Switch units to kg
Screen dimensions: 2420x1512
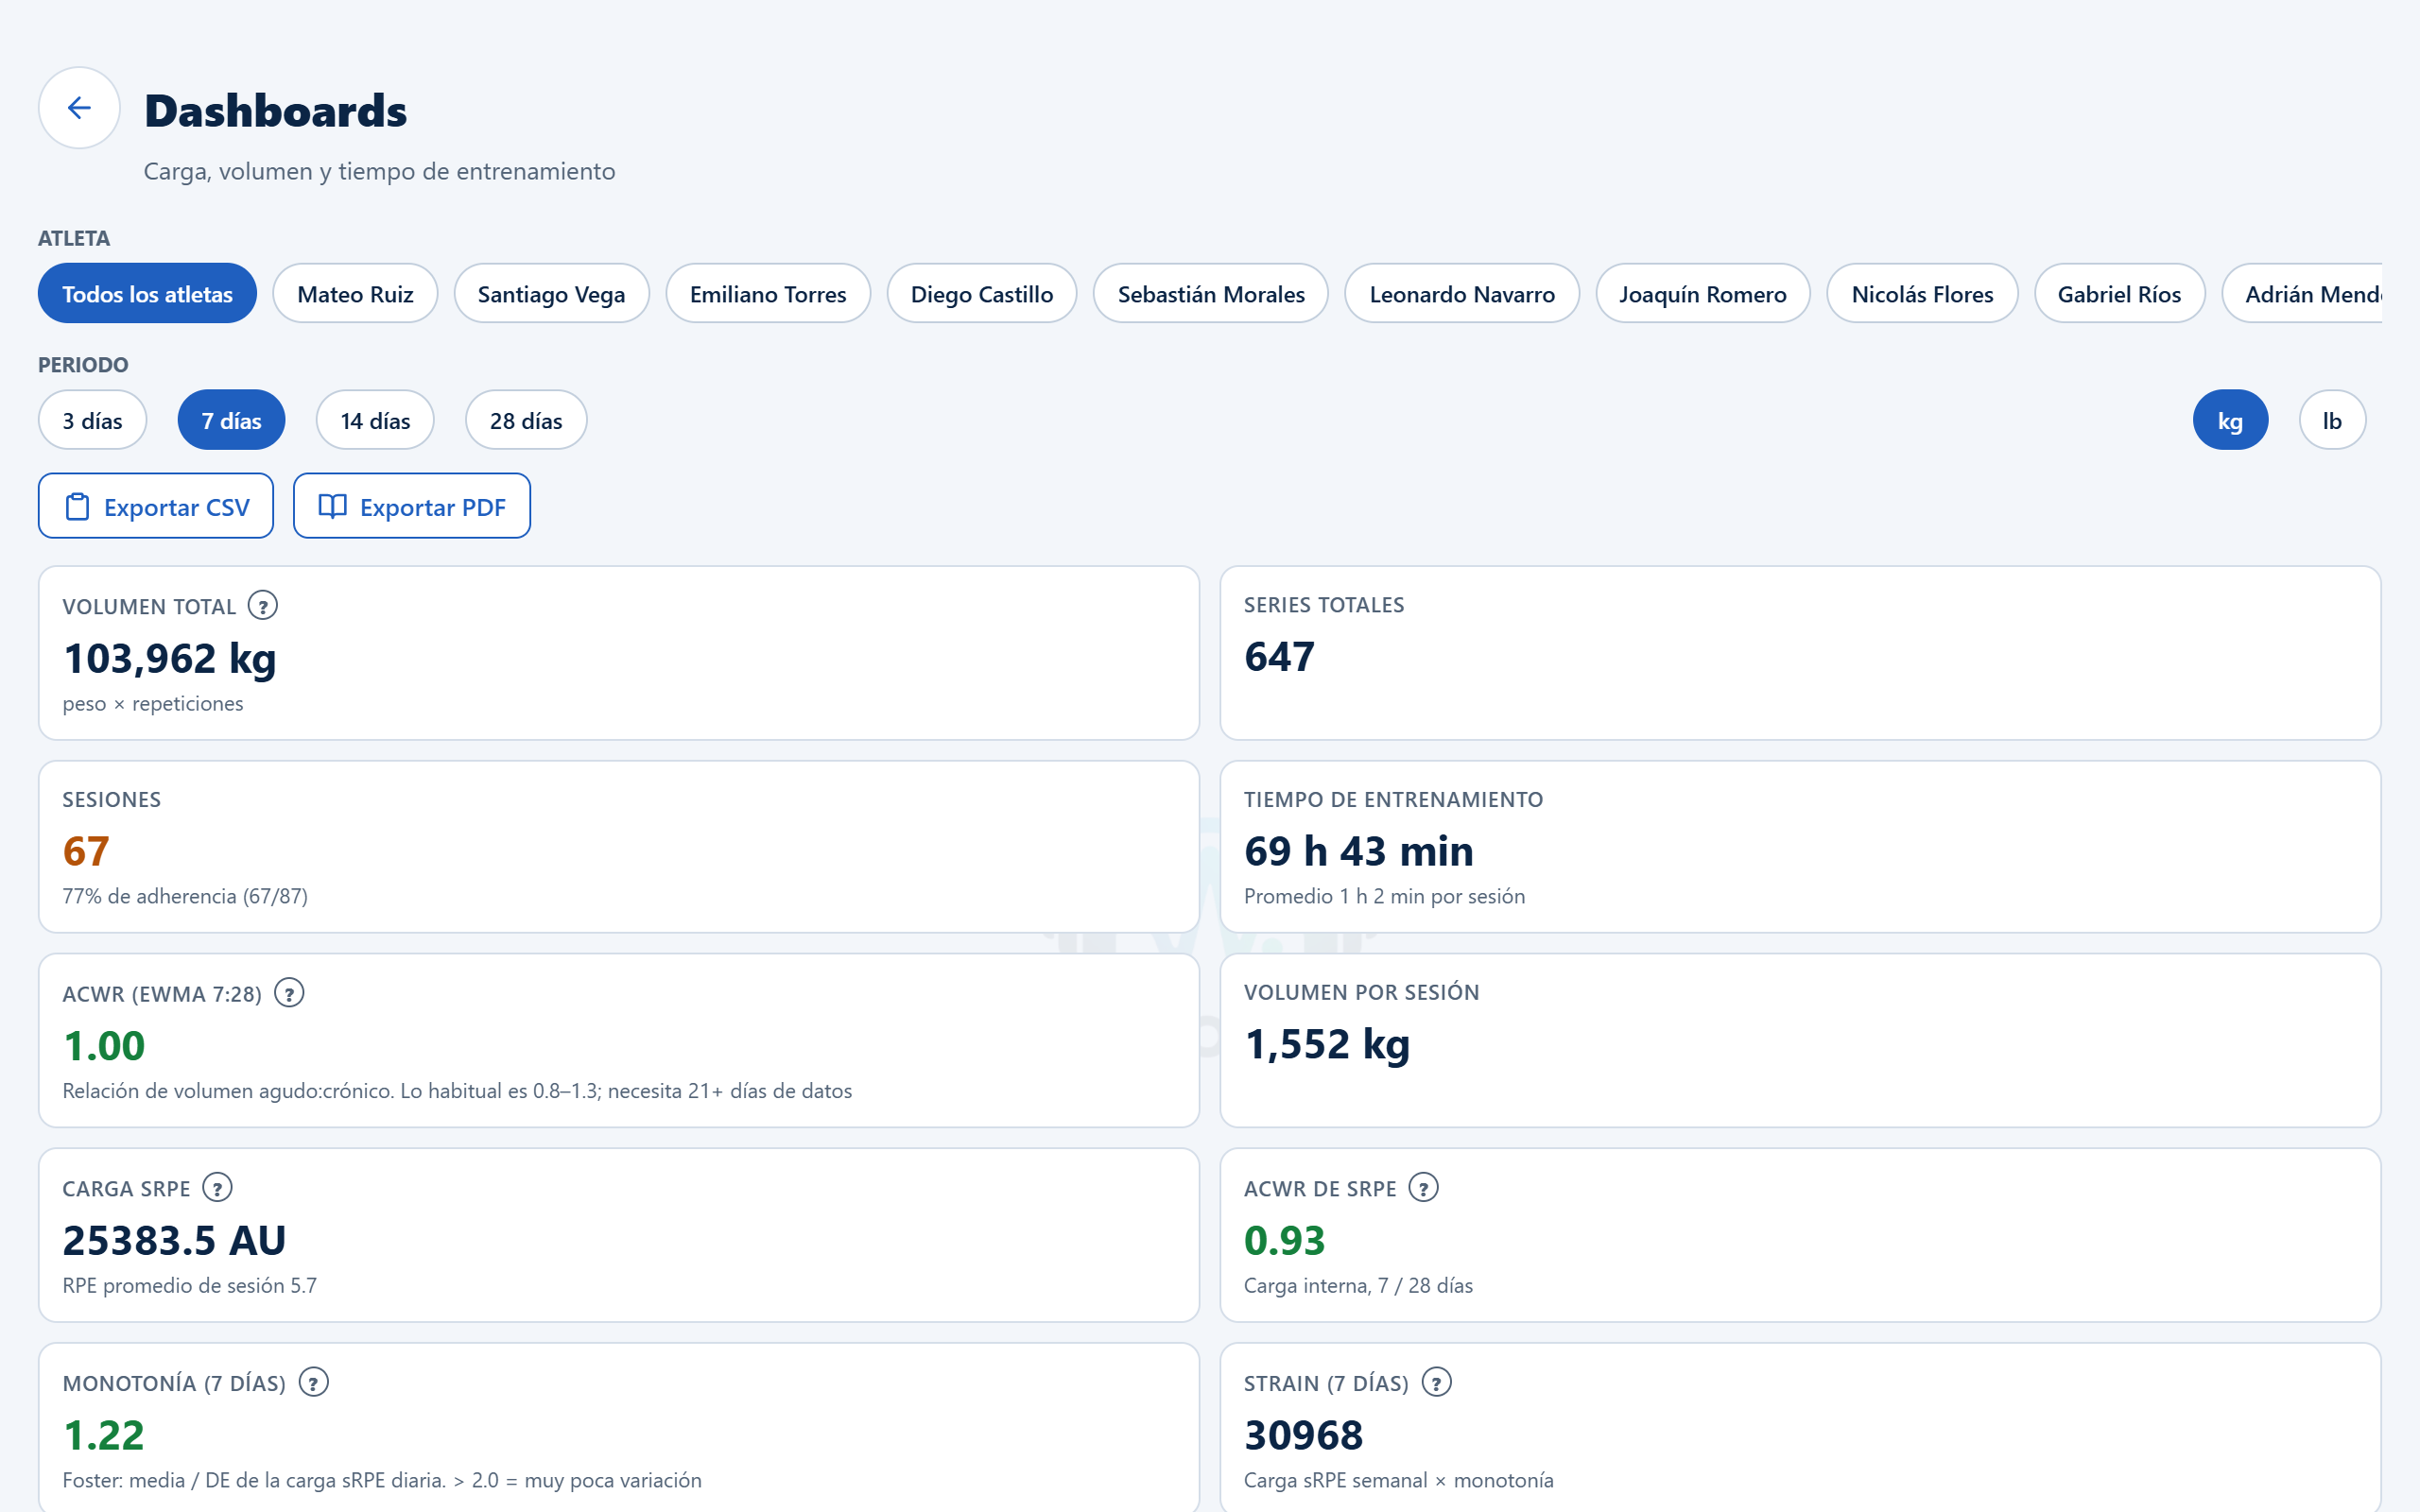pos(2230,420)
